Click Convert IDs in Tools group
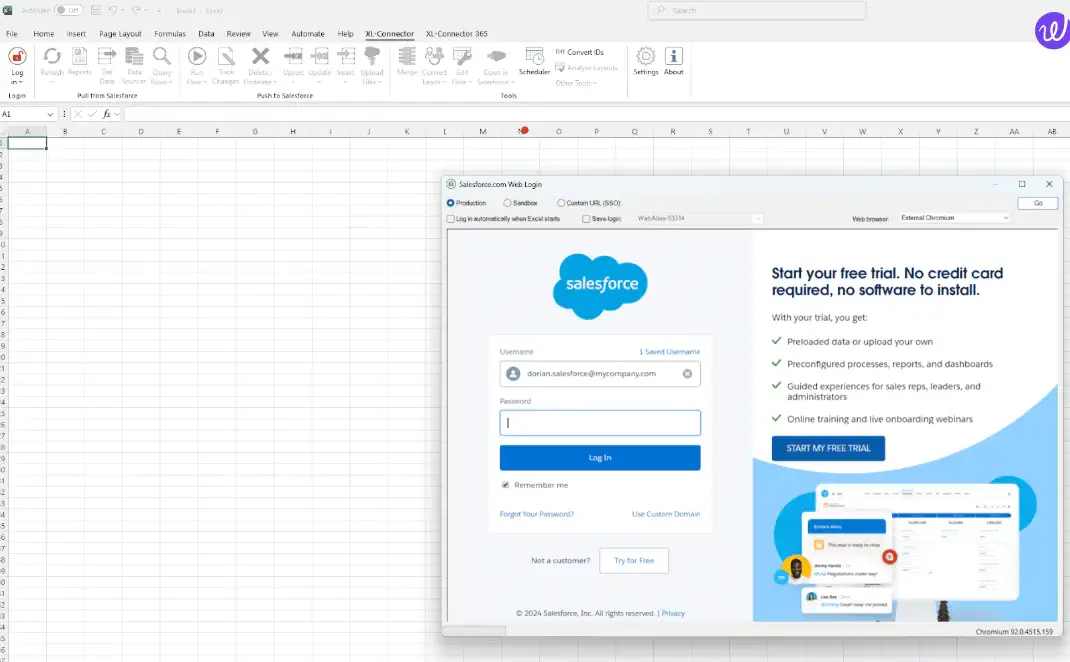The width and height of the screenshot is (1070, 662). [579, 52]
